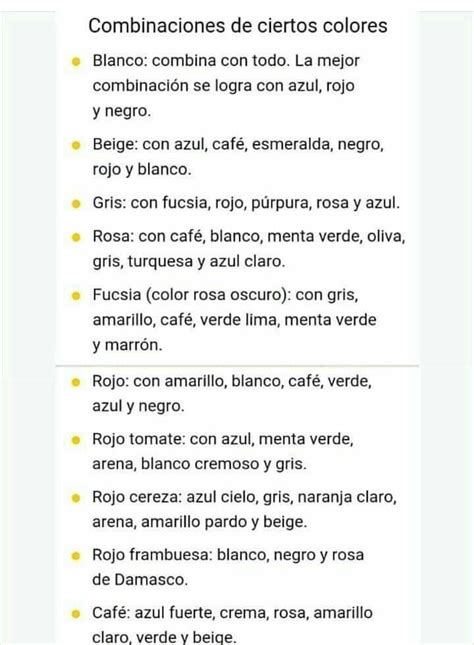This screenshot has height=645, width=474.
Task: Click the yellow bullet beside Blanco
Action: [x=76, y=62]
